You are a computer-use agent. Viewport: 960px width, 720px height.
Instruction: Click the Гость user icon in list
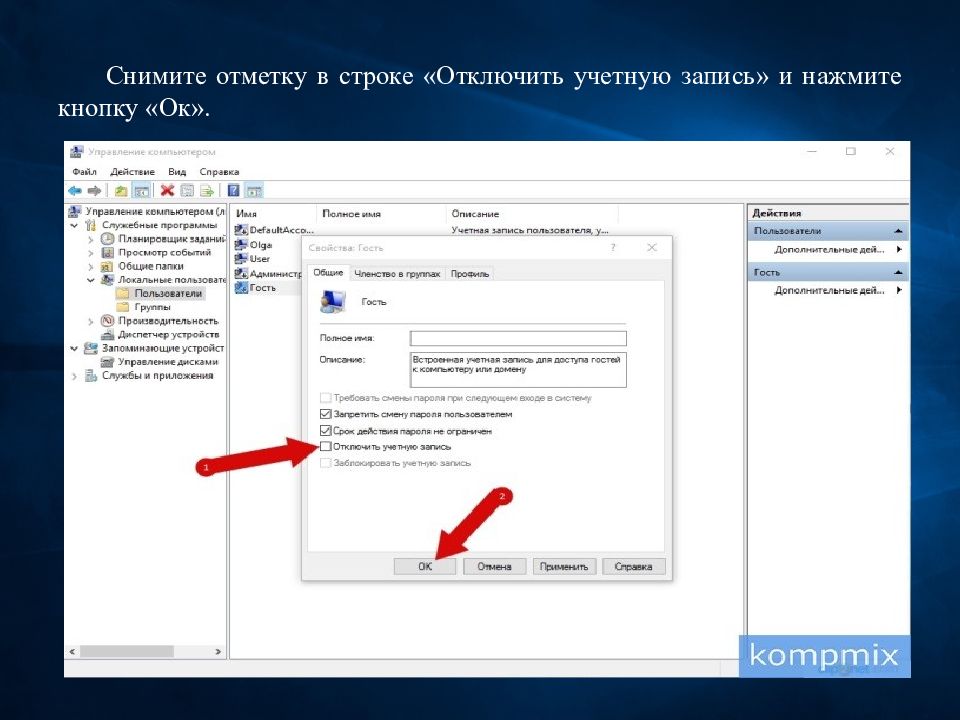click(x=241, y=287)
